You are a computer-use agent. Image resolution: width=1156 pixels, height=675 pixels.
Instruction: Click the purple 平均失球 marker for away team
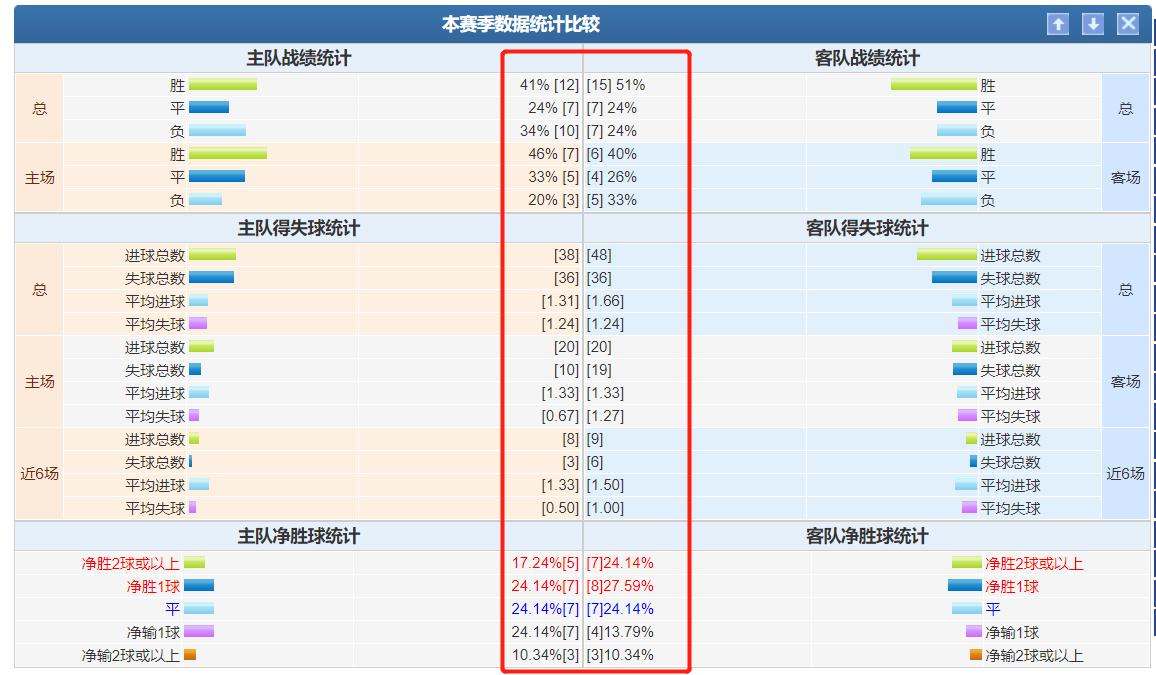968,323
